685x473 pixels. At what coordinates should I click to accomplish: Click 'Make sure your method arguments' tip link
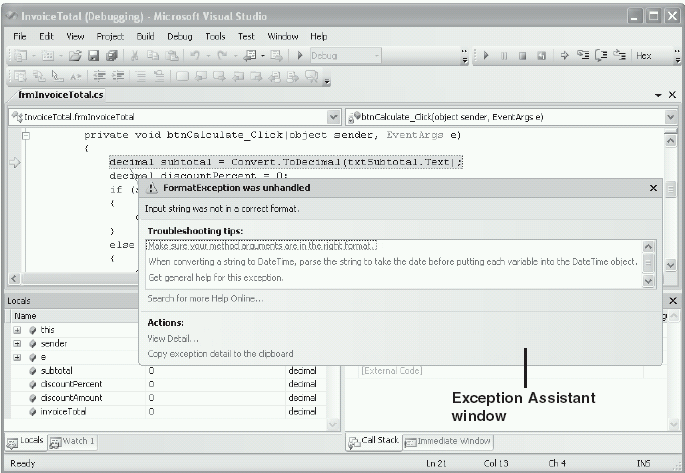click(262, 246)
